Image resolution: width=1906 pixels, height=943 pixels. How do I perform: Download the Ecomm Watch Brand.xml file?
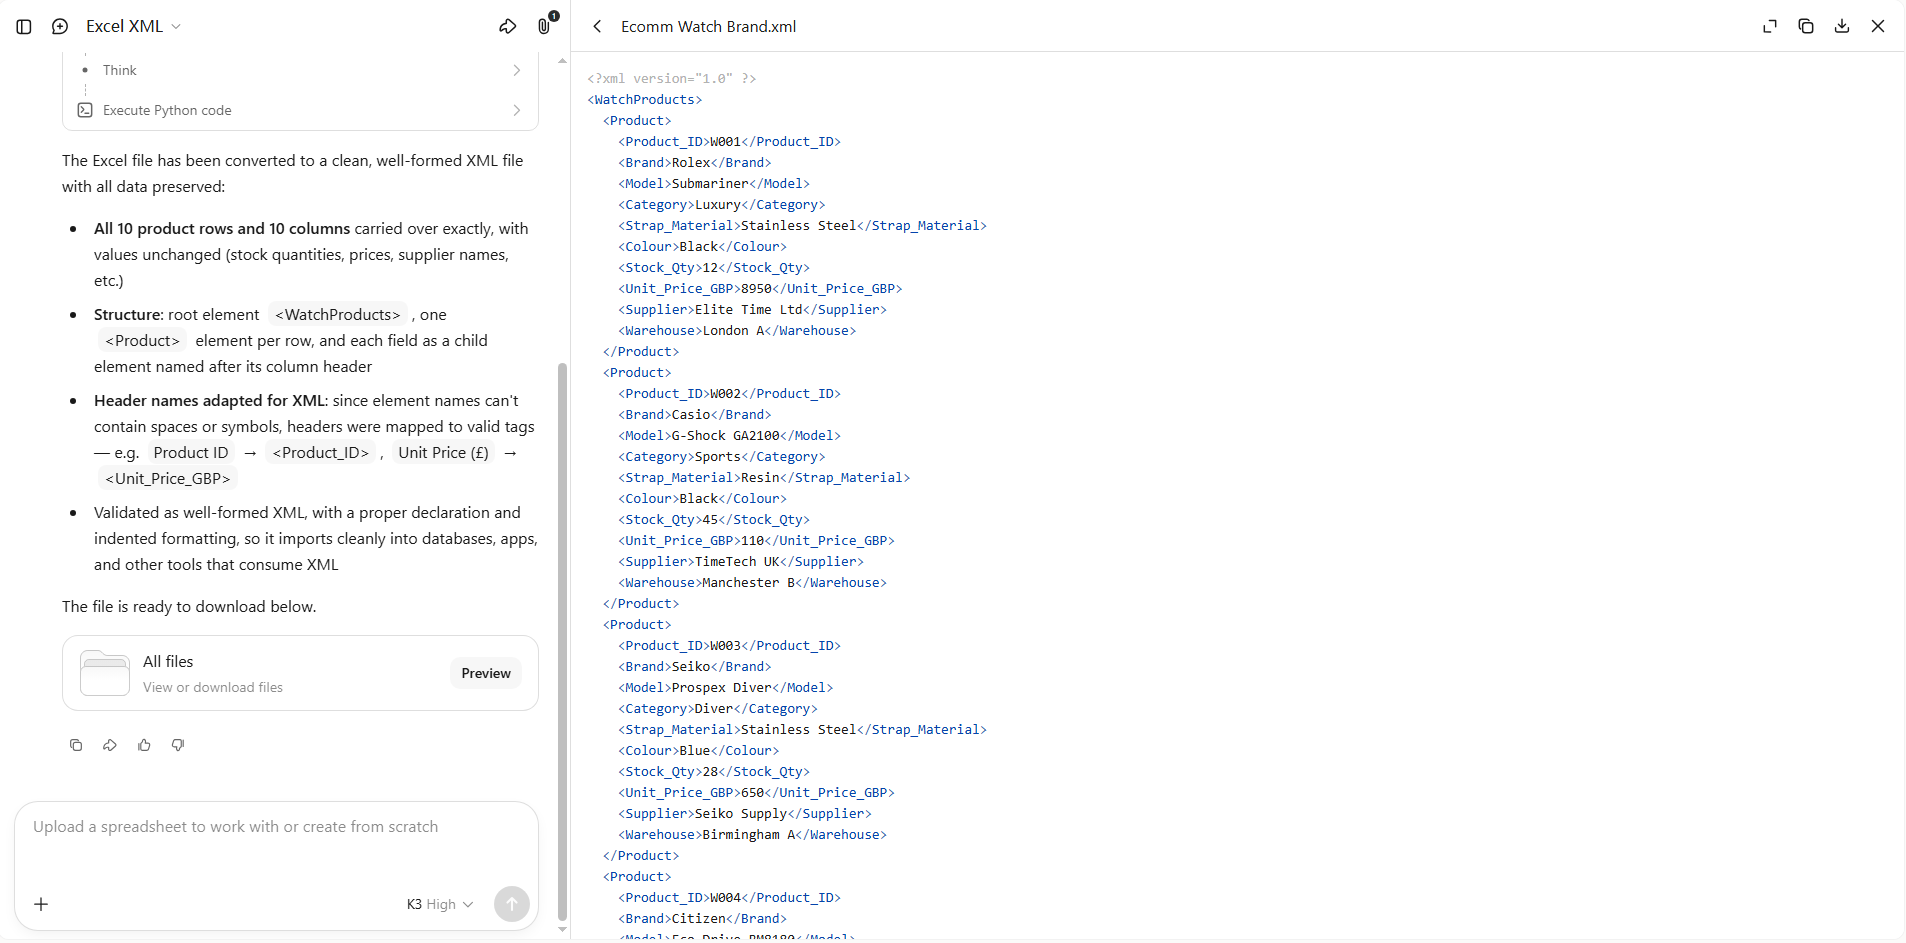(x=1842, y=27)
